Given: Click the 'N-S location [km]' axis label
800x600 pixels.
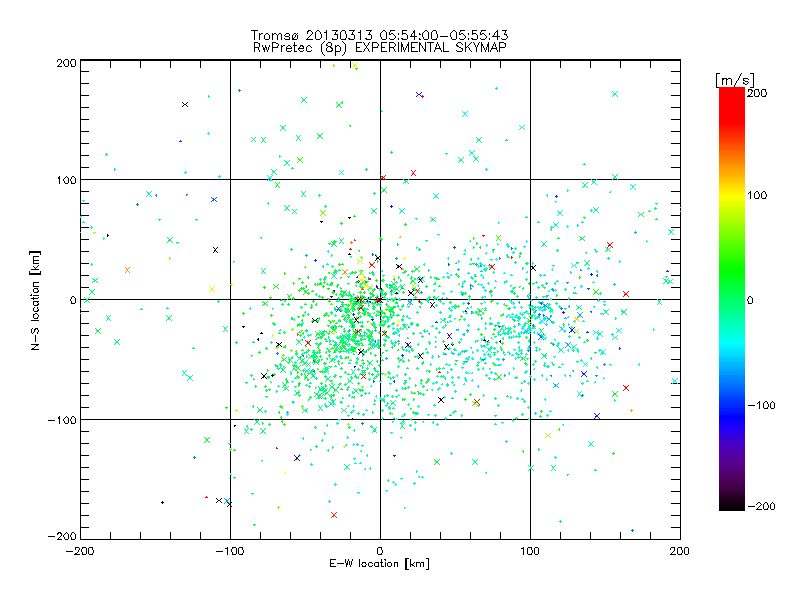Looking at the screenshot, I should point(35,300).
